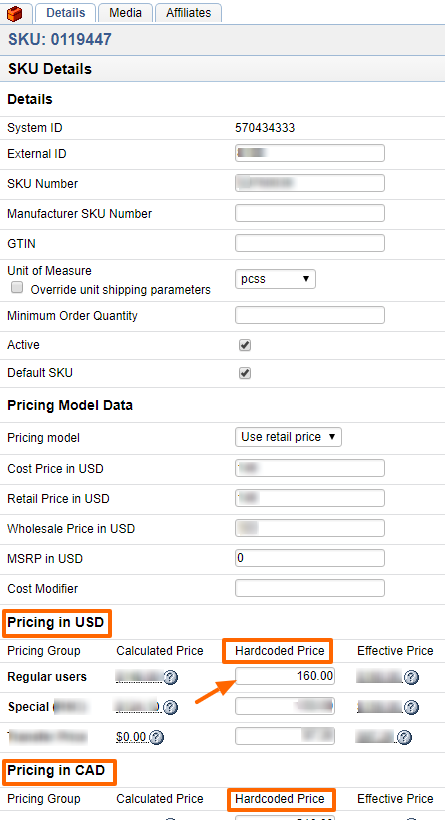Image resolution: width=445 pixels, height=820 pixels.
Task: Uncheck the Default SKU checkbox
Action: point(245,373)
